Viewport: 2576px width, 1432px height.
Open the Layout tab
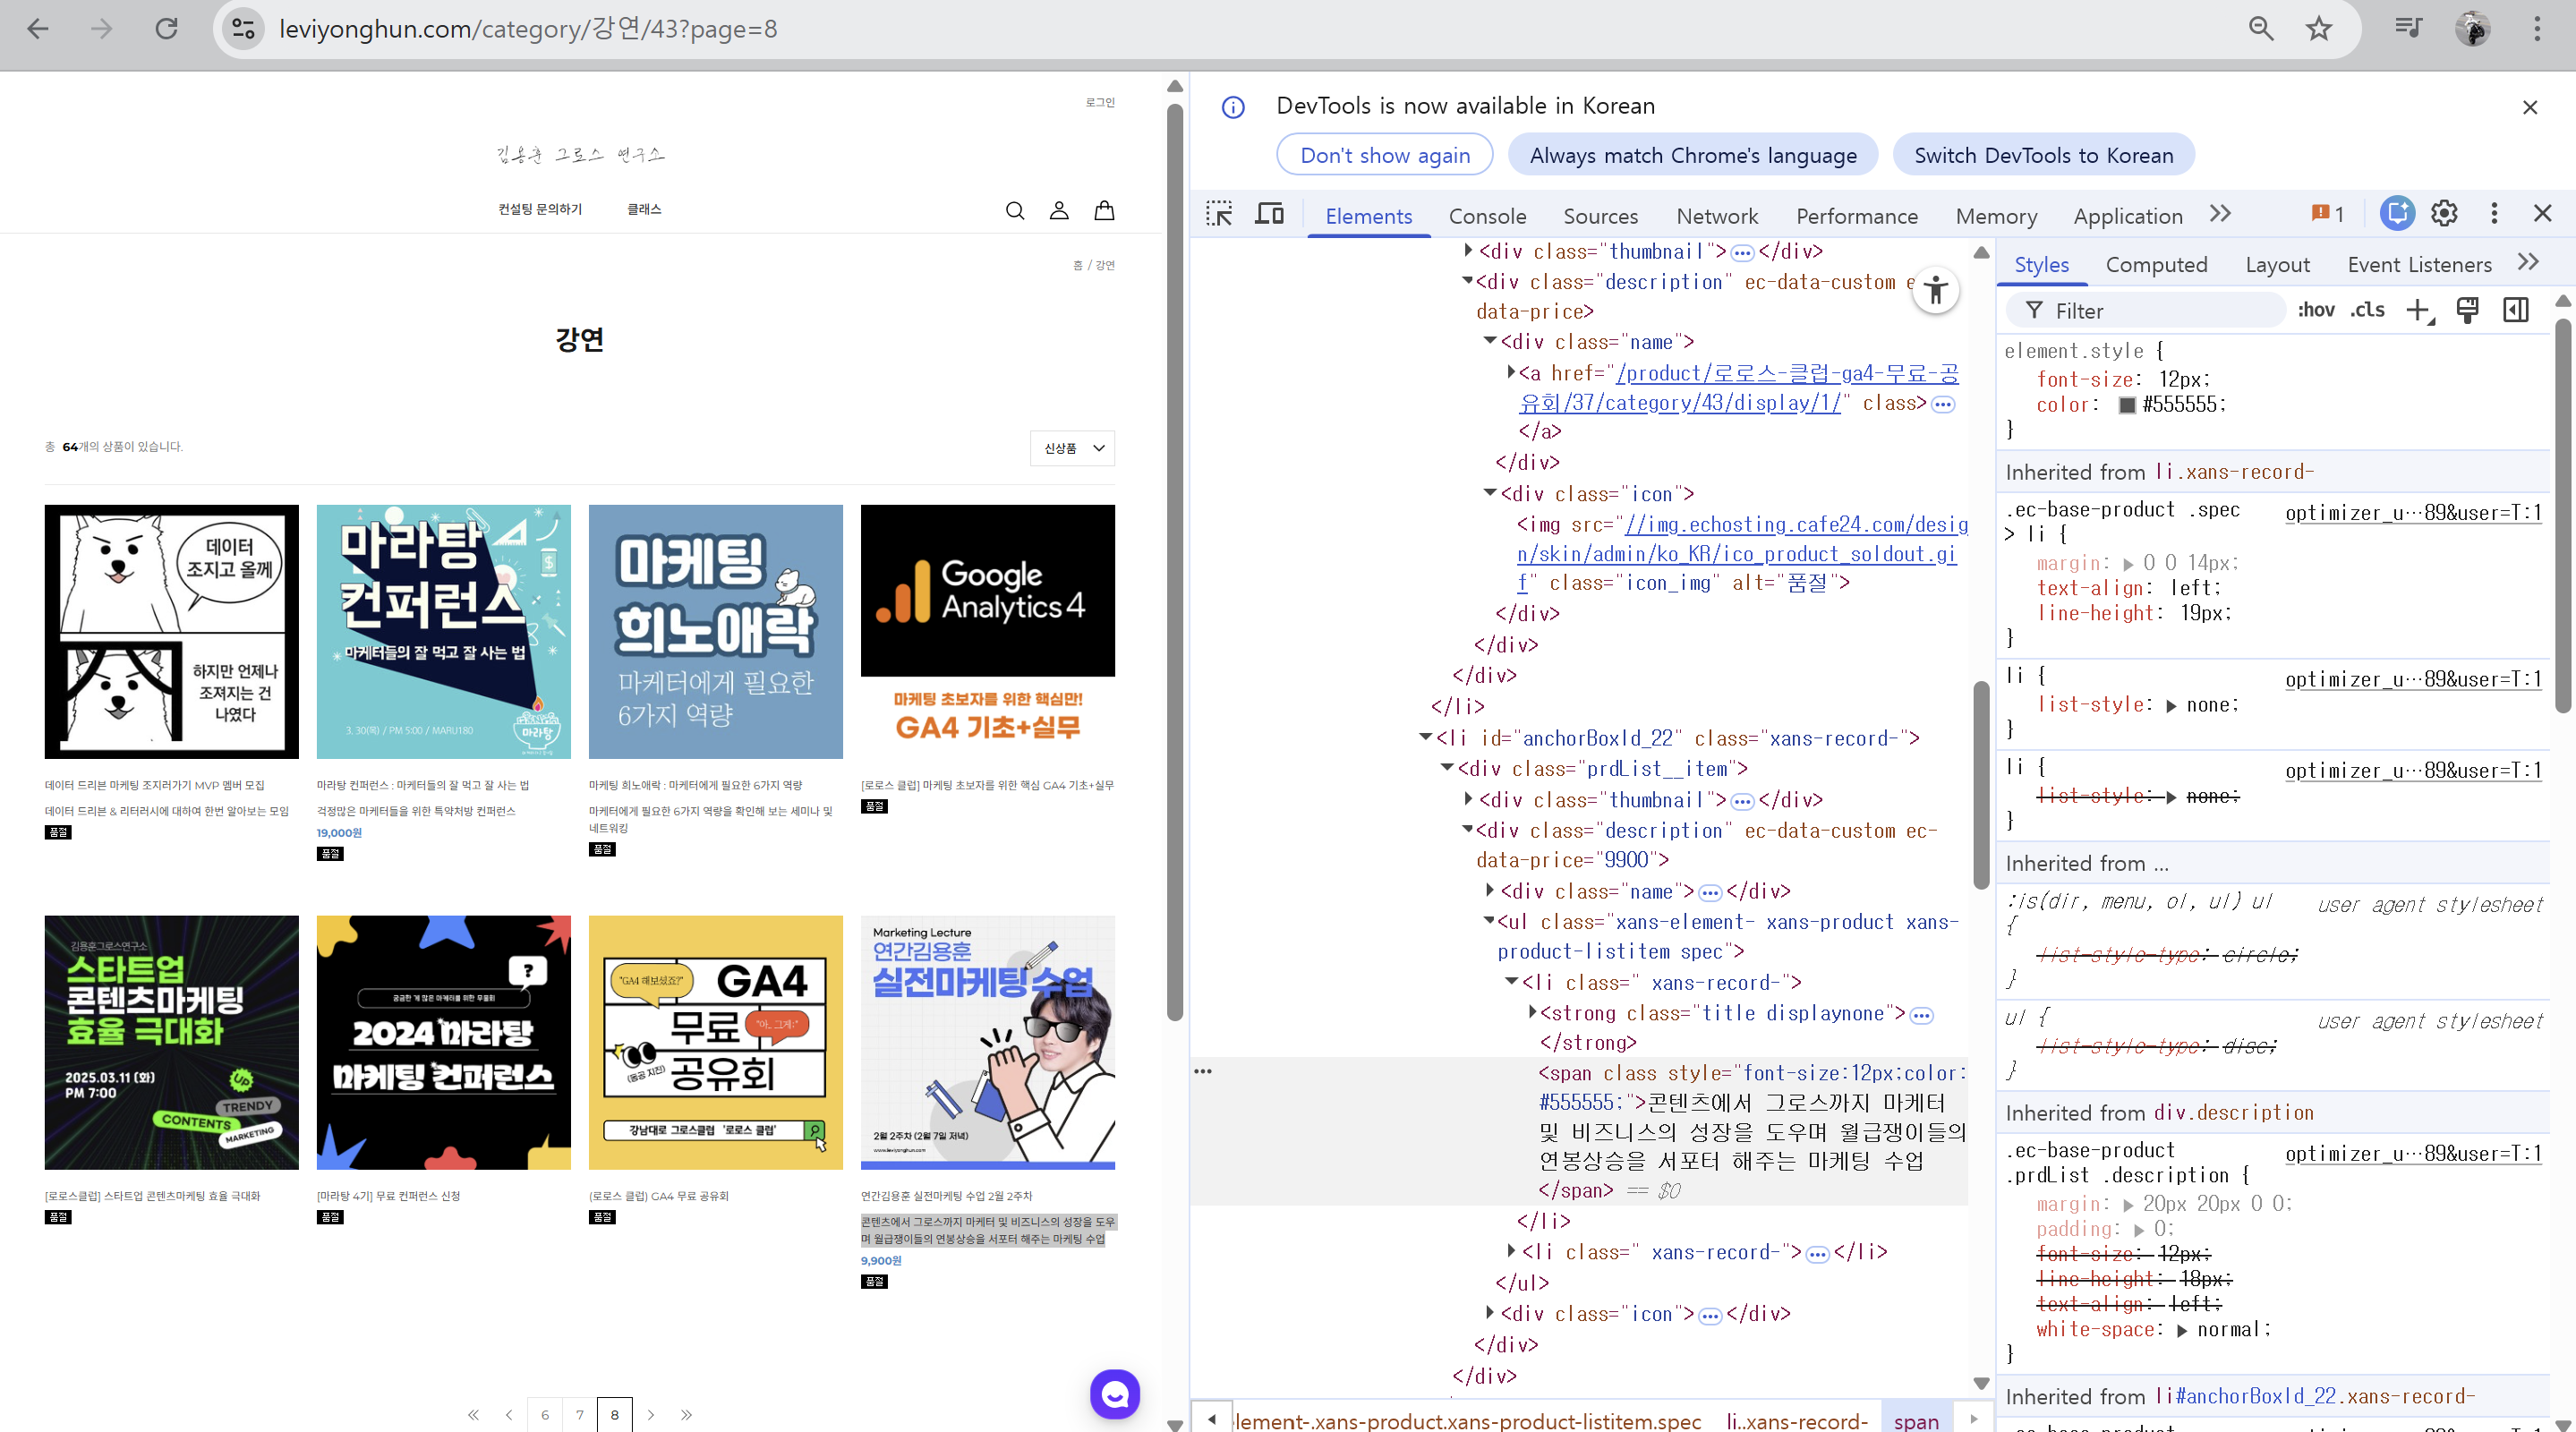[x=2277, y=264]
